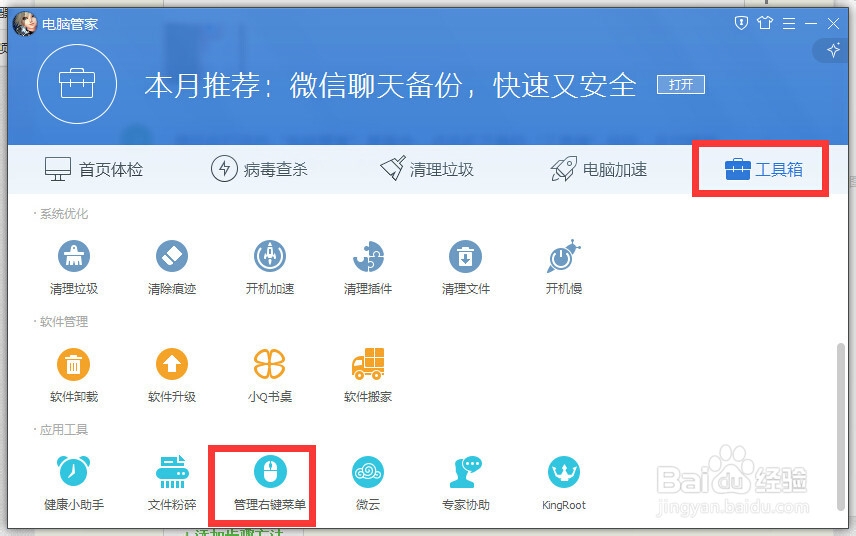Viewport: 856px width, 536px height.
Task: Switch to the 电脑加速 tab
Action: [x=599, y=169]
